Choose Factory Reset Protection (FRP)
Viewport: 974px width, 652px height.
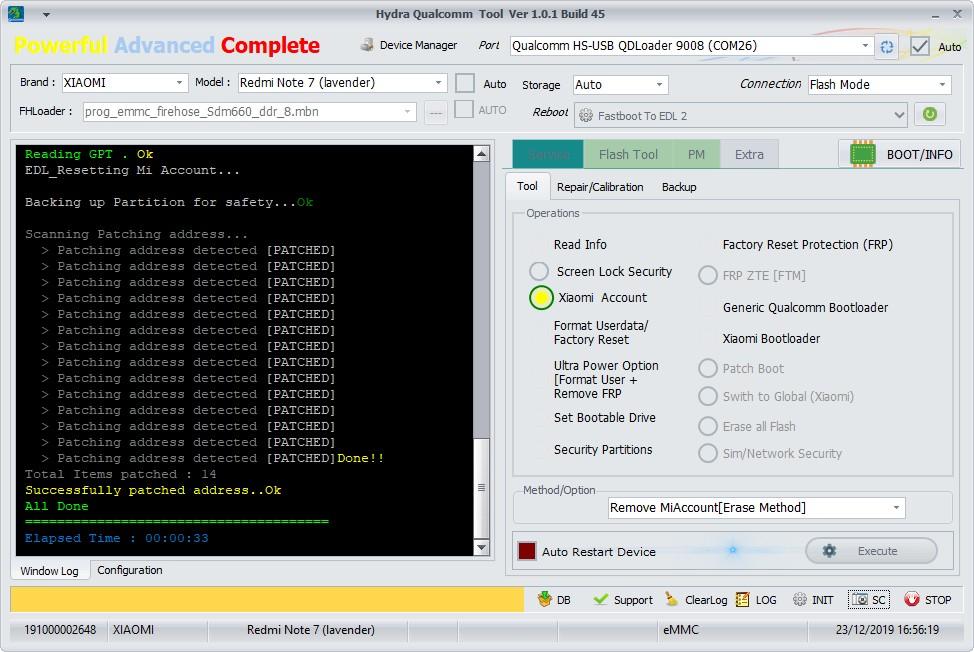[x=808, y=245]
